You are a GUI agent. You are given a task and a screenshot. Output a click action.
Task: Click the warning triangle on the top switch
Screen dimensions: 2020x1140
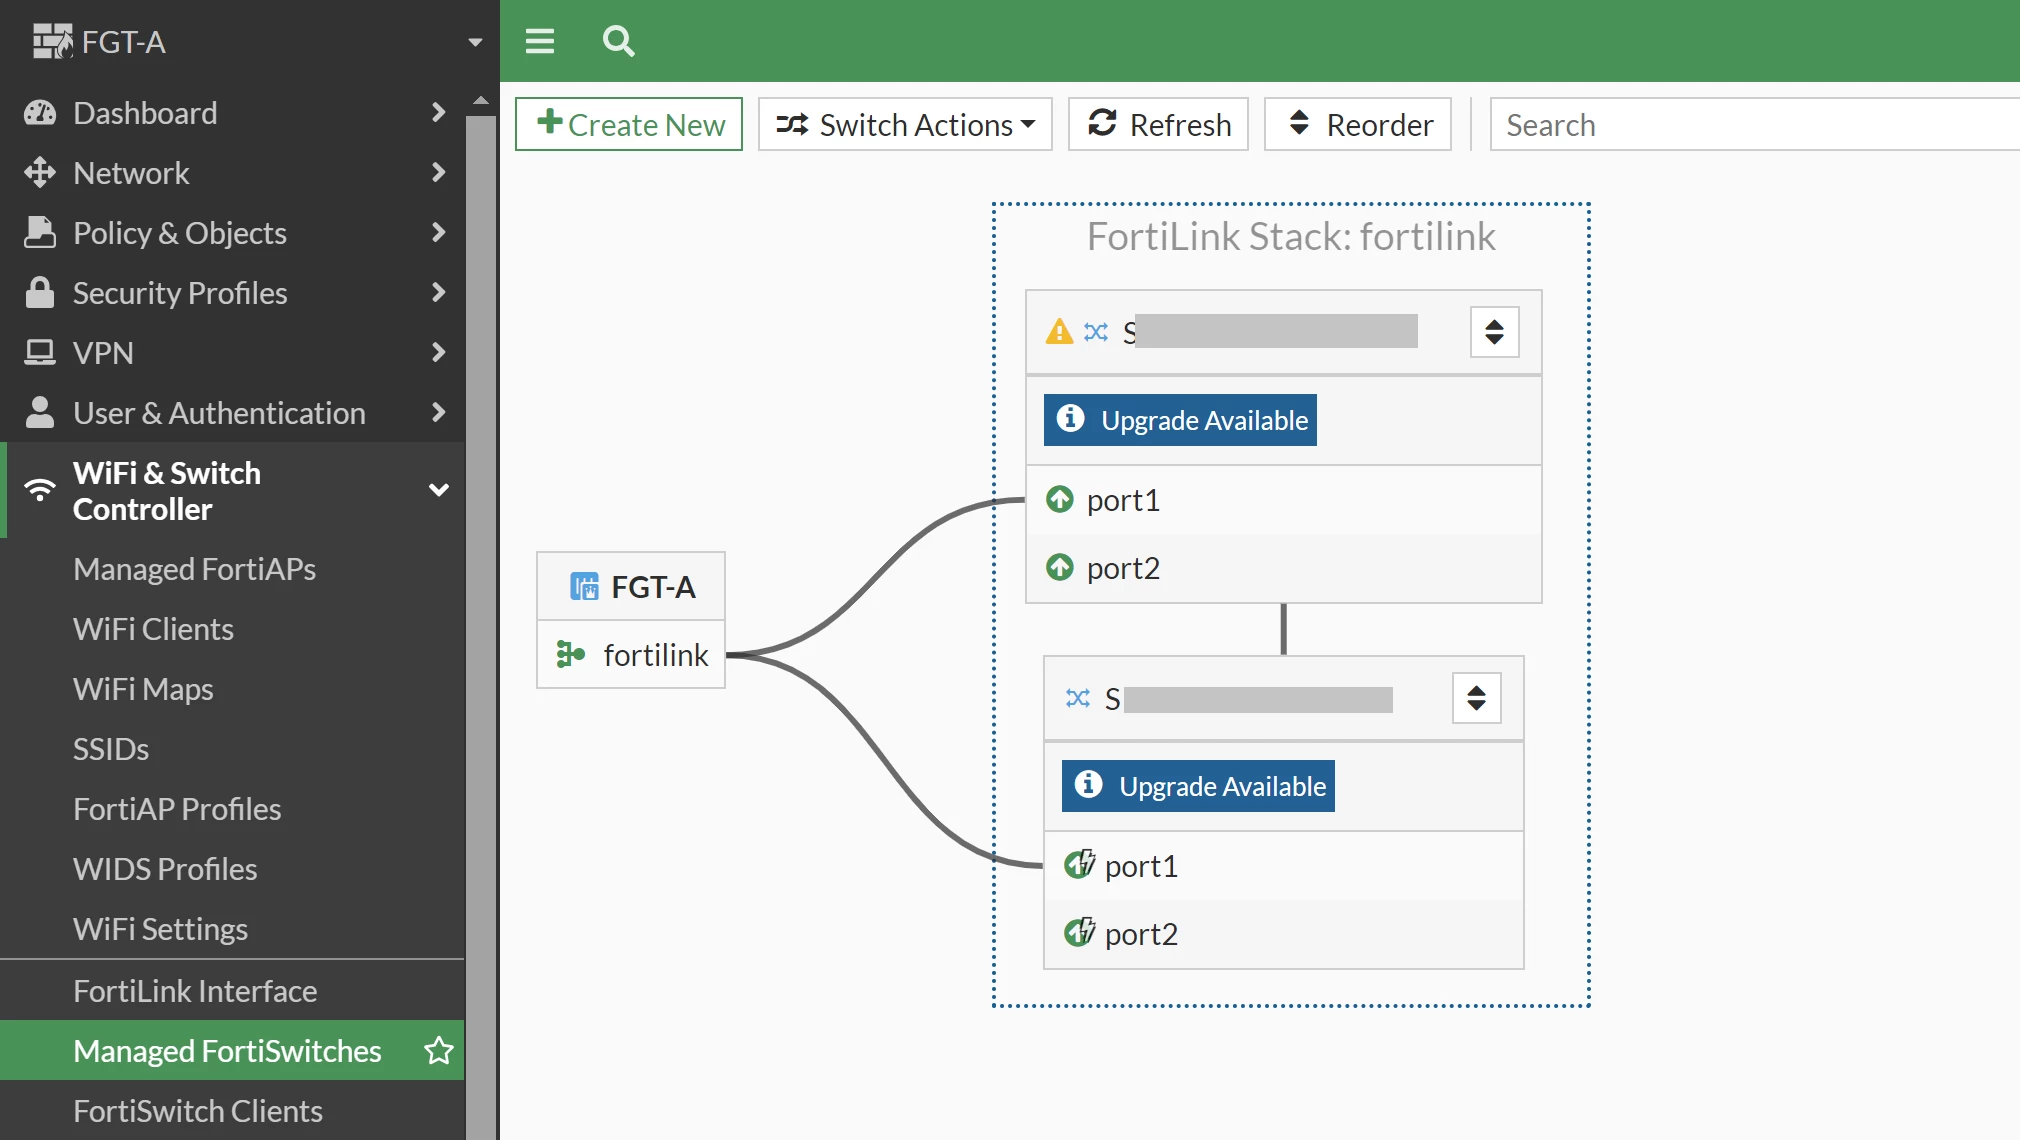pos(1059,331)
